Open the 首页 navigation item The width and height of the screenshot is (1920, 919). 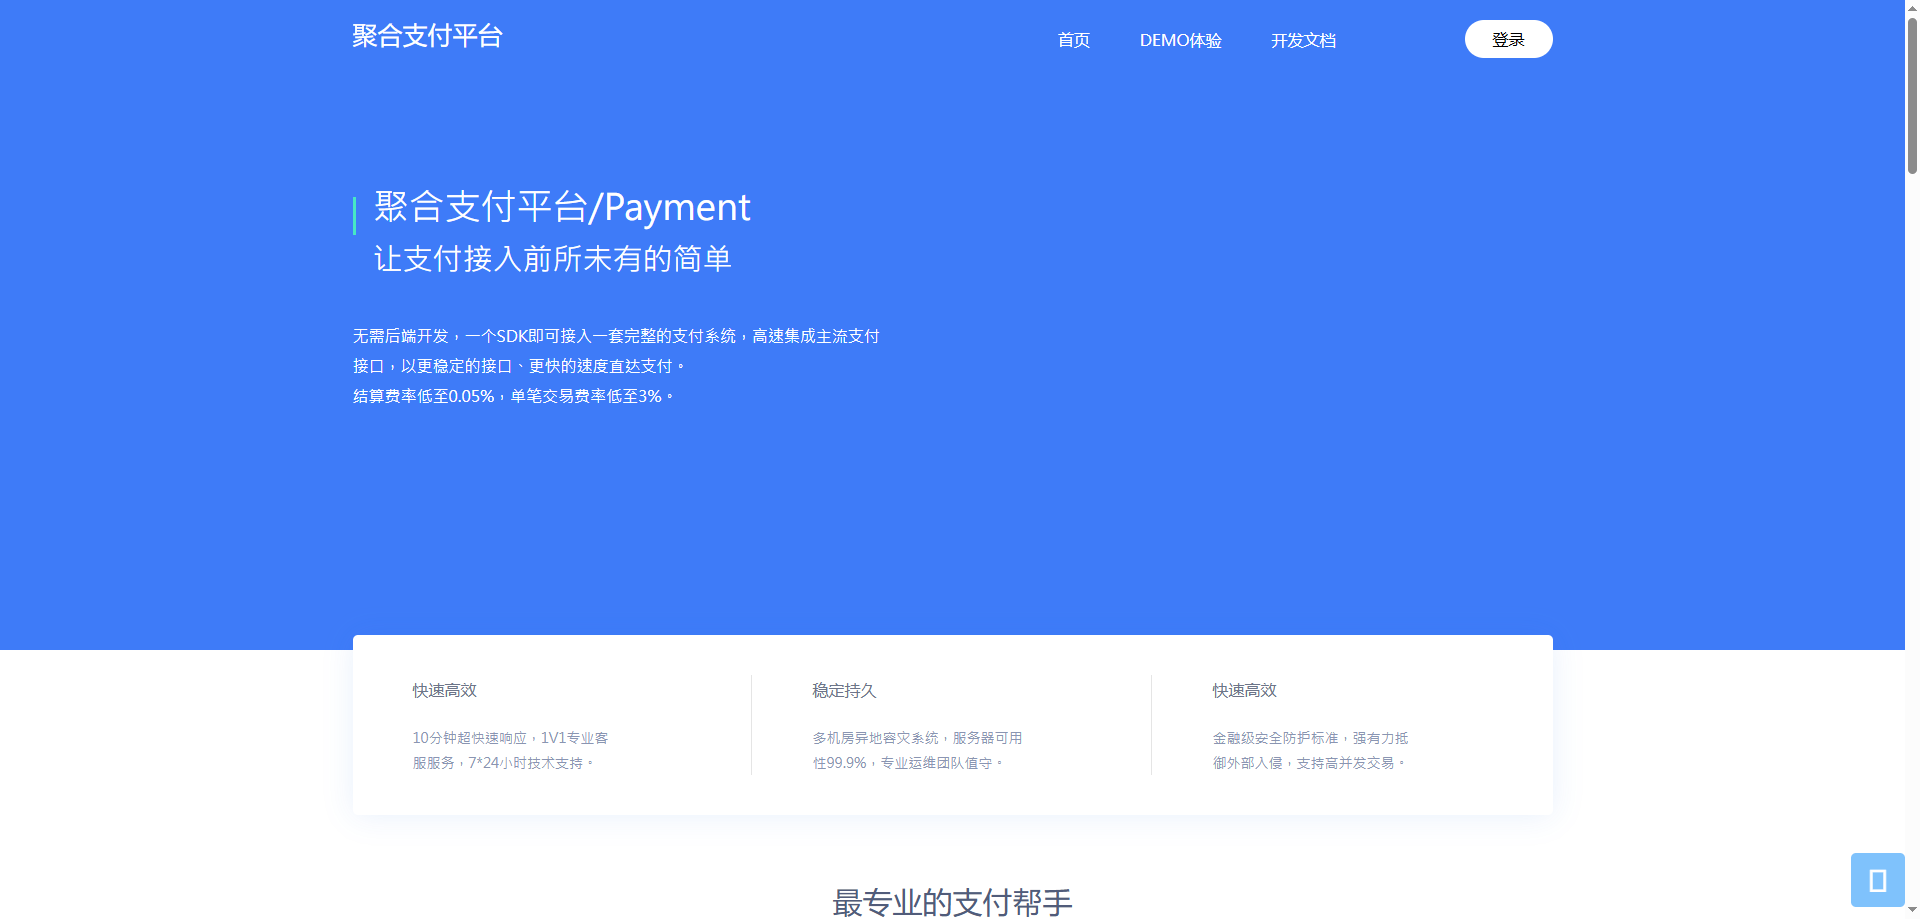click(1074, 41)
